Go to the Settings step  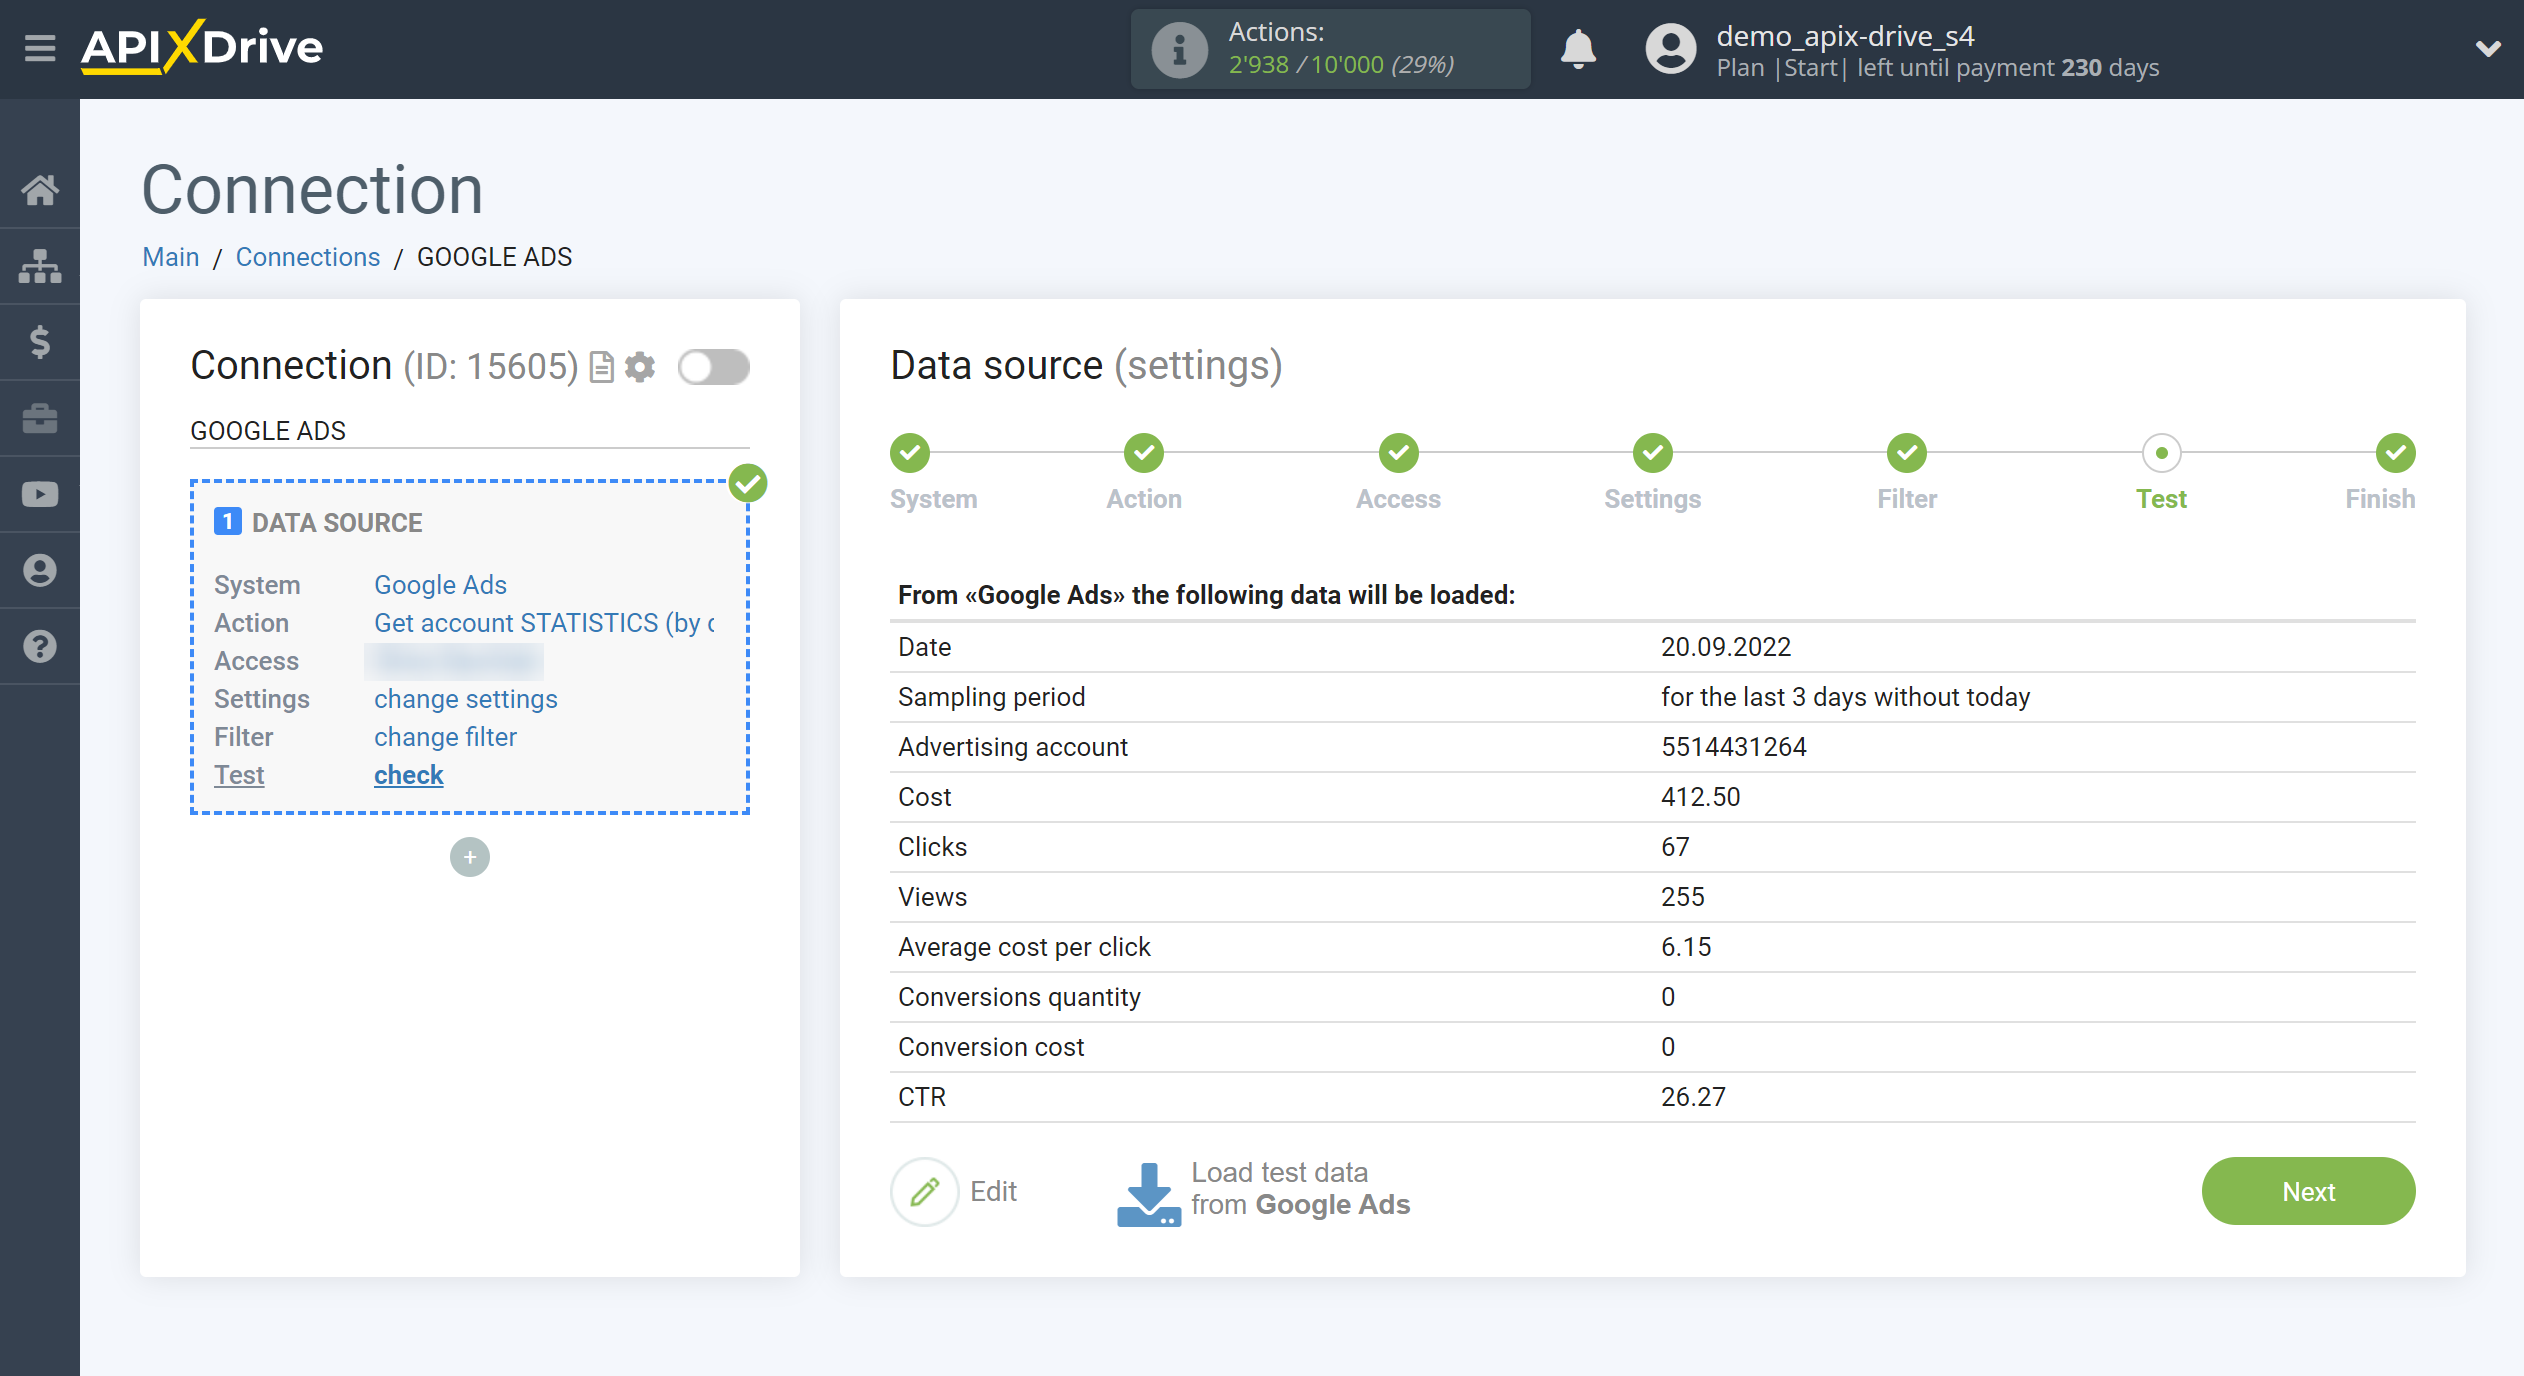1653,453
